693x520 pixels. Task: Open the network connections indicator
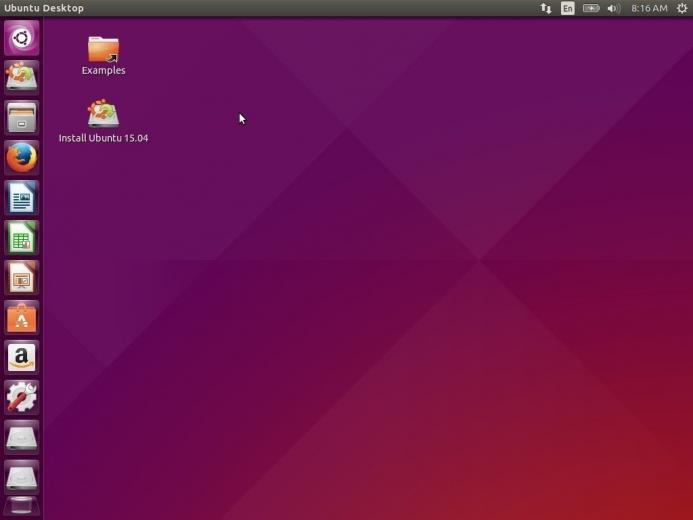[x=546, y=8]
